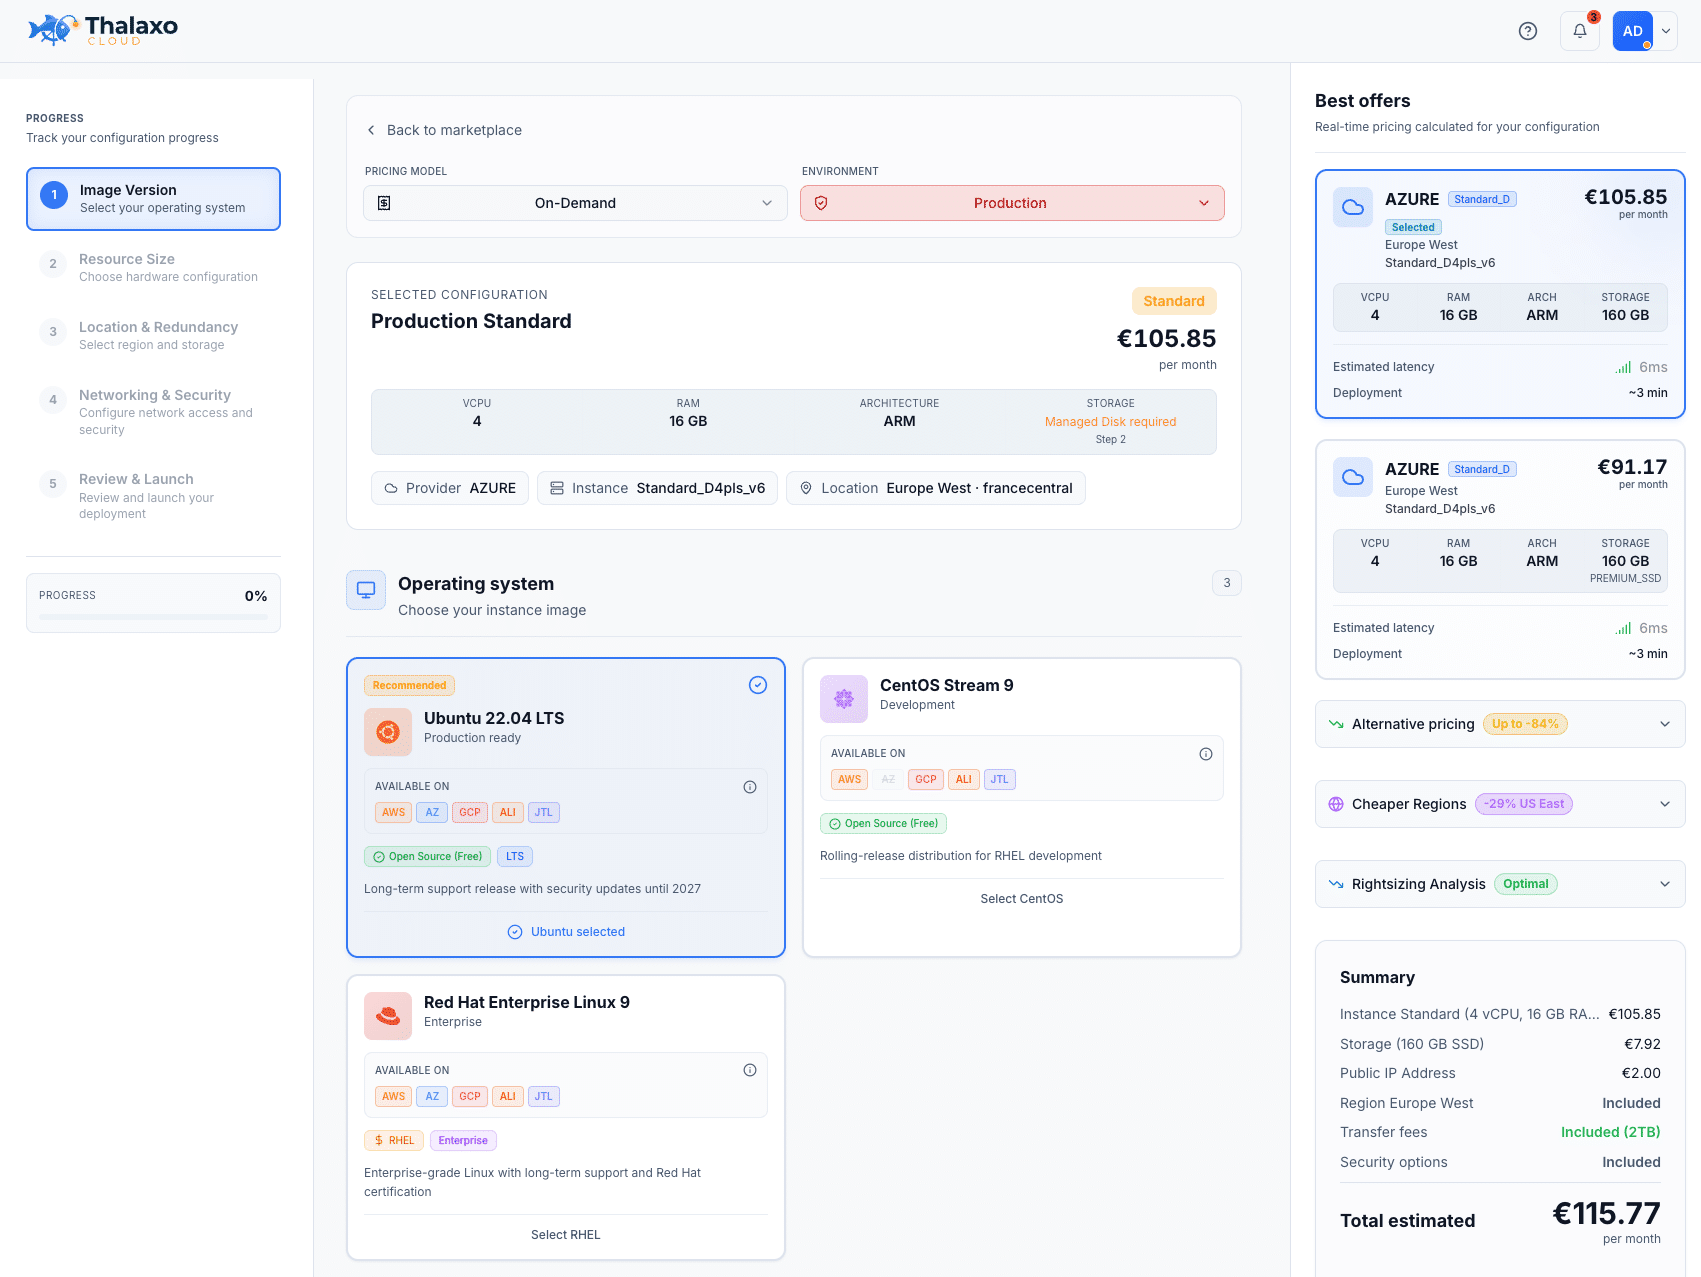This screenshot has height=1277, width=1701.
Task: Open Ubuntu availability info icon
Action: 750,787
